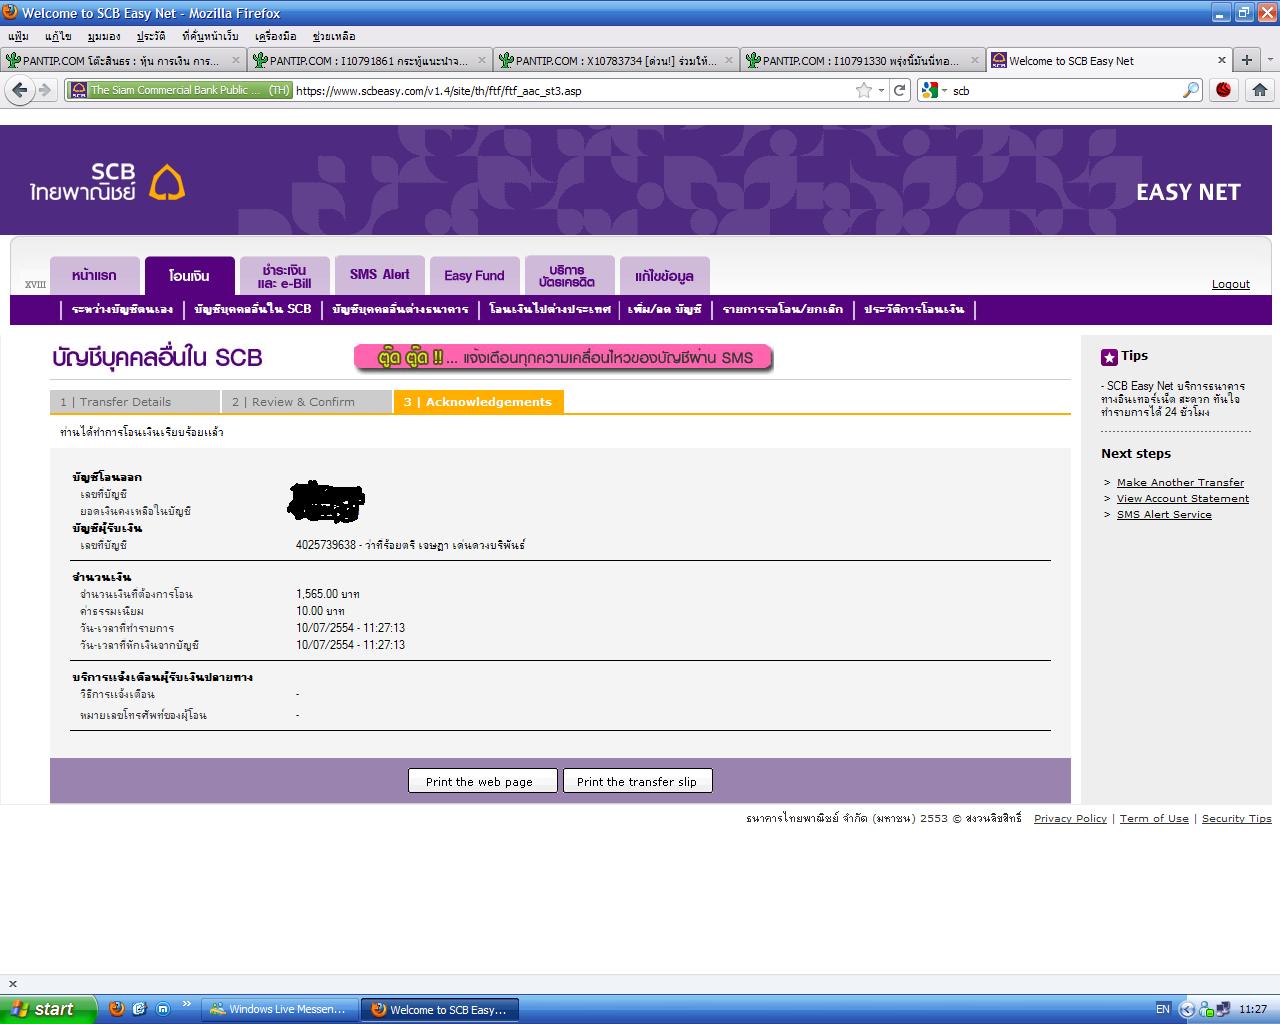Switch to the PANTIP I10791330 tab

[x=862, y=60]
